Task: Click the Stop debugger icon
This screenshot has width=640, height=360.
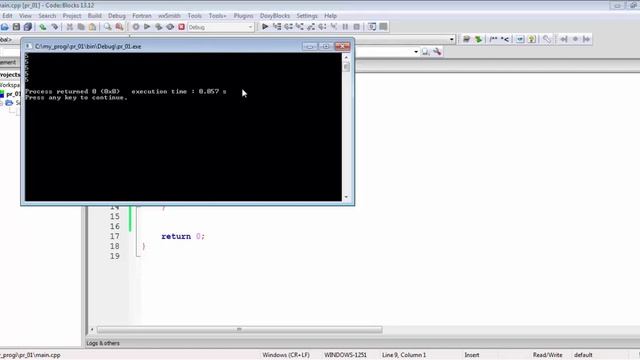Action: tap(357, 27)
